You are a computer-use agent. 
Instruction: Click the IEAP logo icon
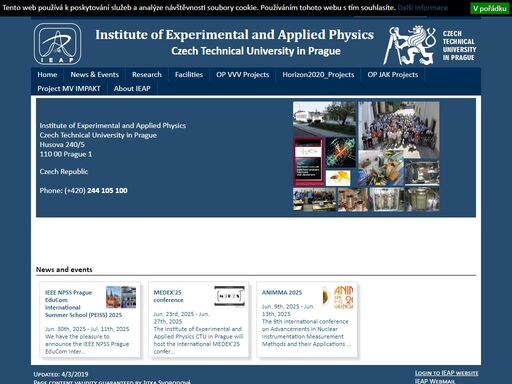tap(57, 44)
